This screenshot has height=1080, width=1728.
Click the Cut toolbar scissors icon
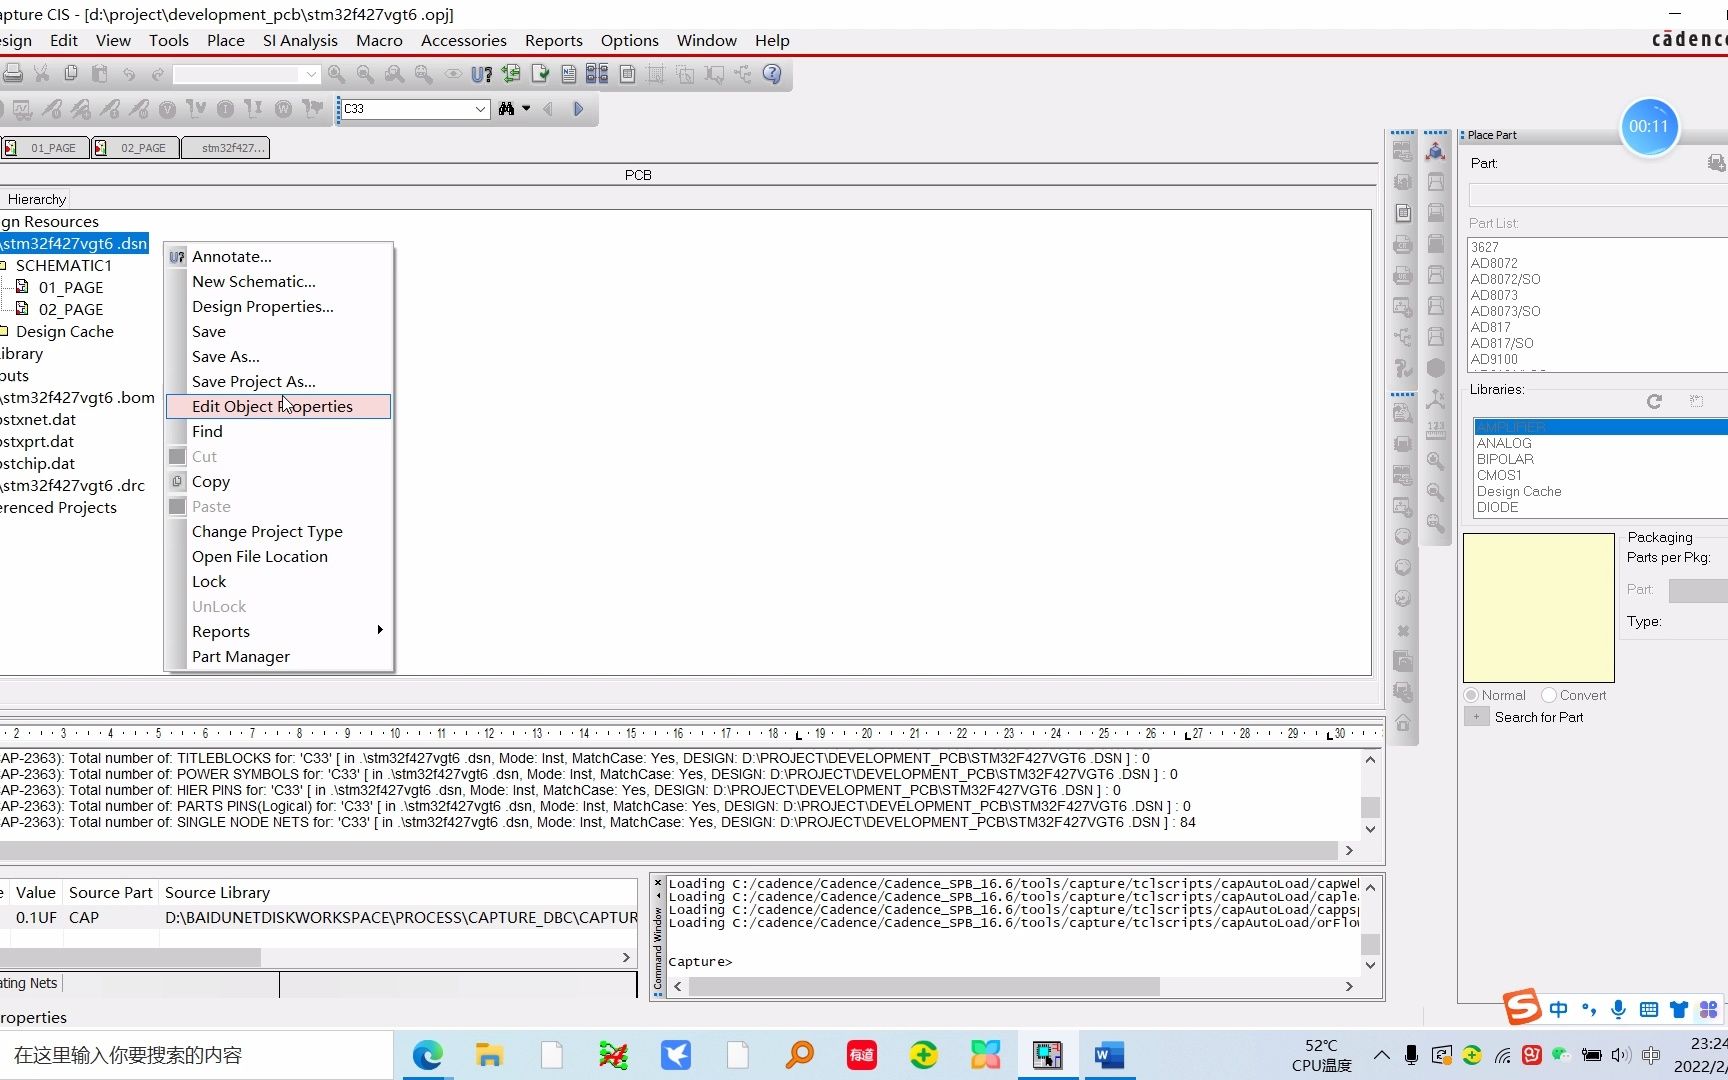(x=42, y=74)
